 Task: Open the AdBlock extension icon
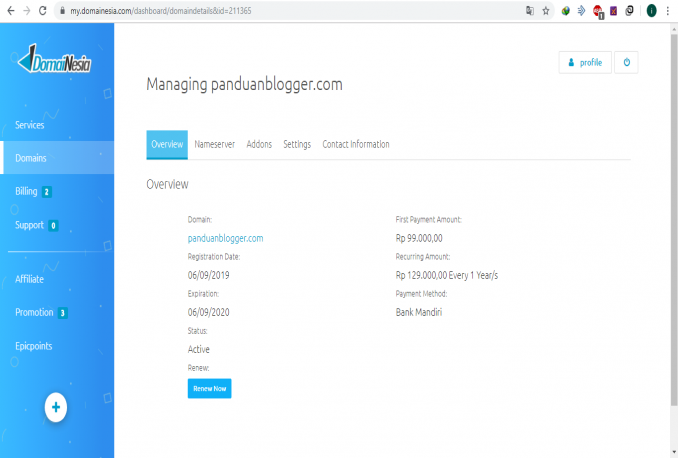pos(597,11)
